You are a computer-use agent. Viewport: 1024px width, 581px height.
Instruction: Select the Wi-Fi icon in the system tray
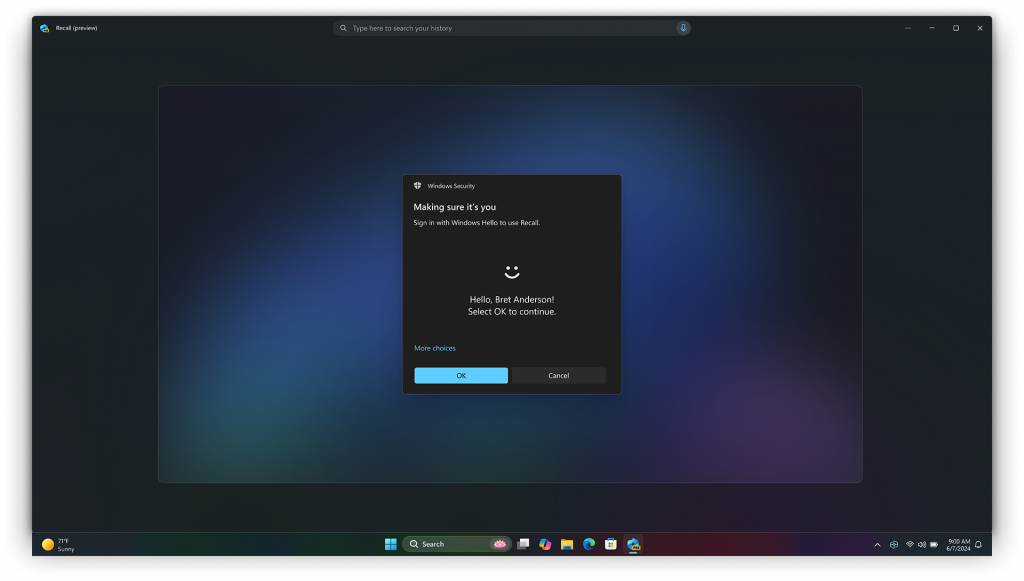coord(910,545)
